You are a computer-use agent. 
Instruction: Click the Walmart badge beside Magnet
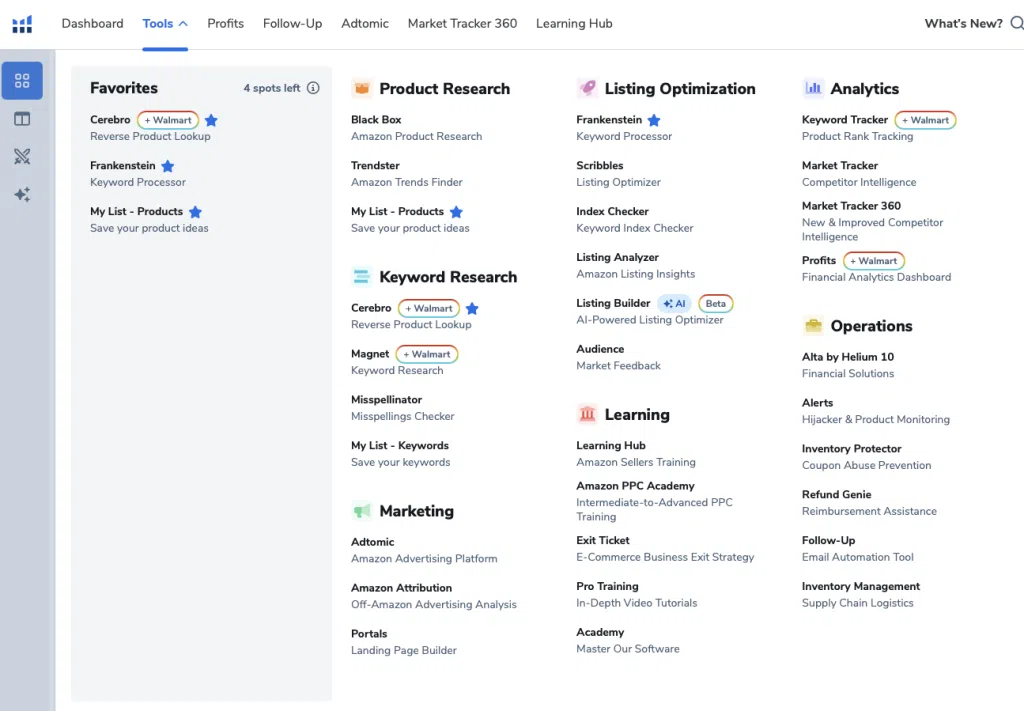coord(427,354)
